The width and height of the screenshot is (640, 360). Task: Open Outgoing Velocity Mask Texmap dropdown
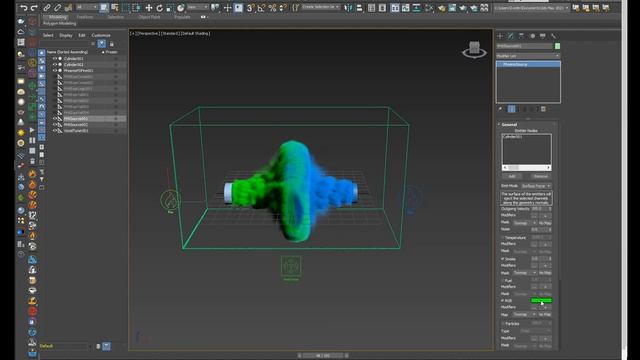524,223
